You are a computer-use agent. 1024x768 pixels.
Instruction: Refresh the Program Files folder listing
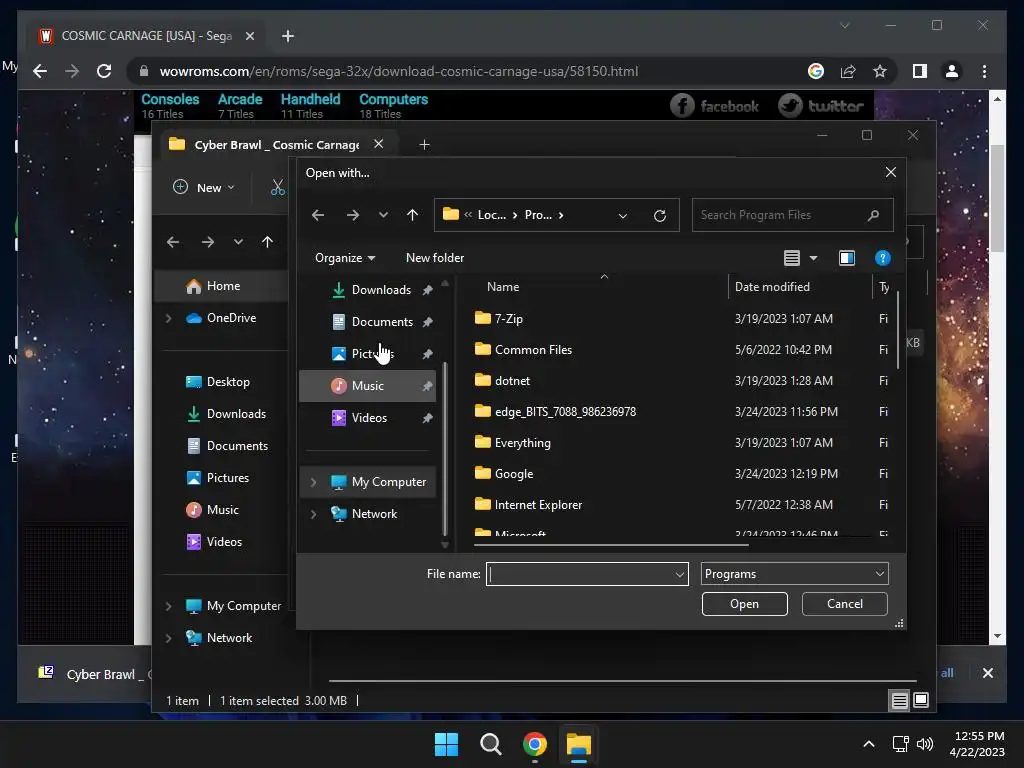click(660, 216)
